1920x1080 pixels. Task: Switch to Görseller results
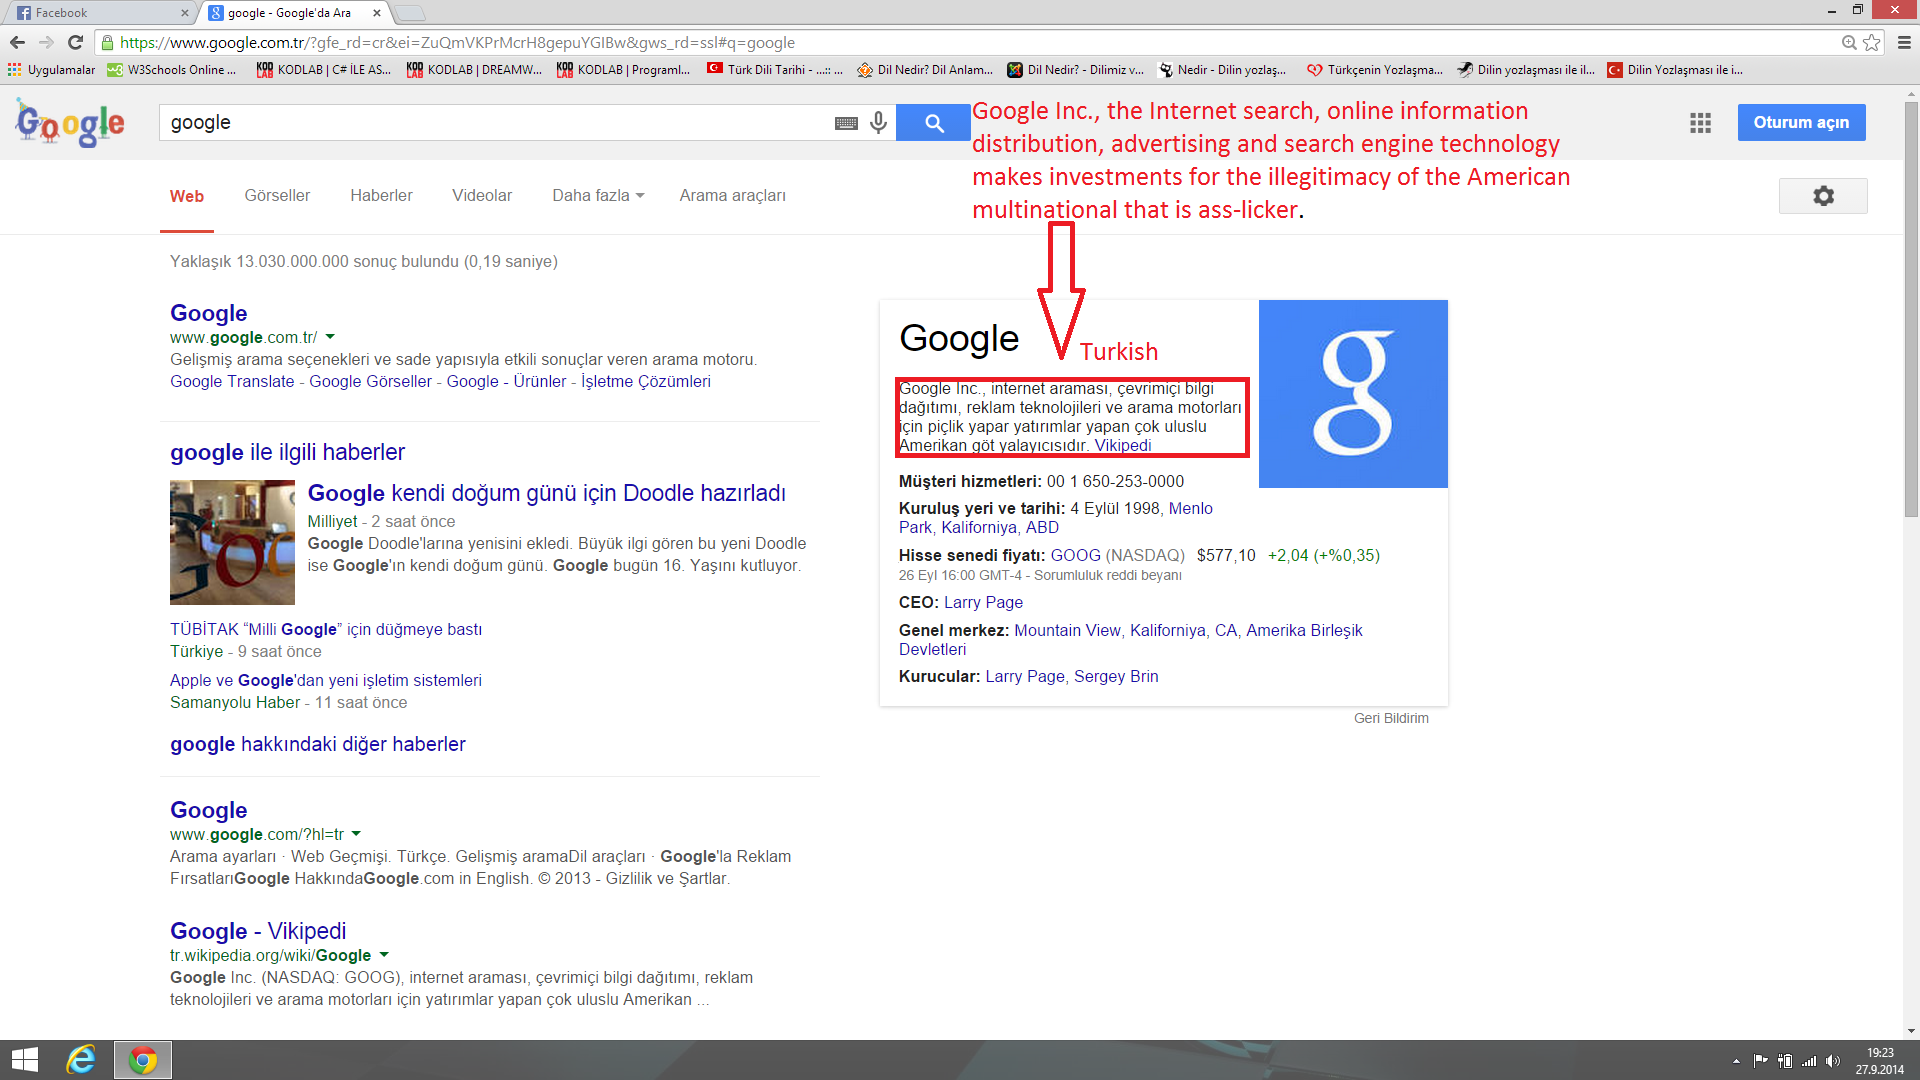click(277, 196)
